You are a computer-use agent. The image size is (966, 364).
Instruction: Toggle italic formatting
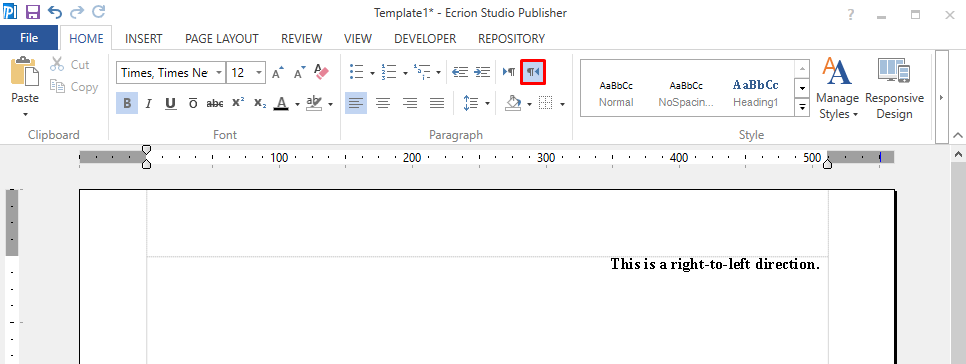(x=148, y=103)
